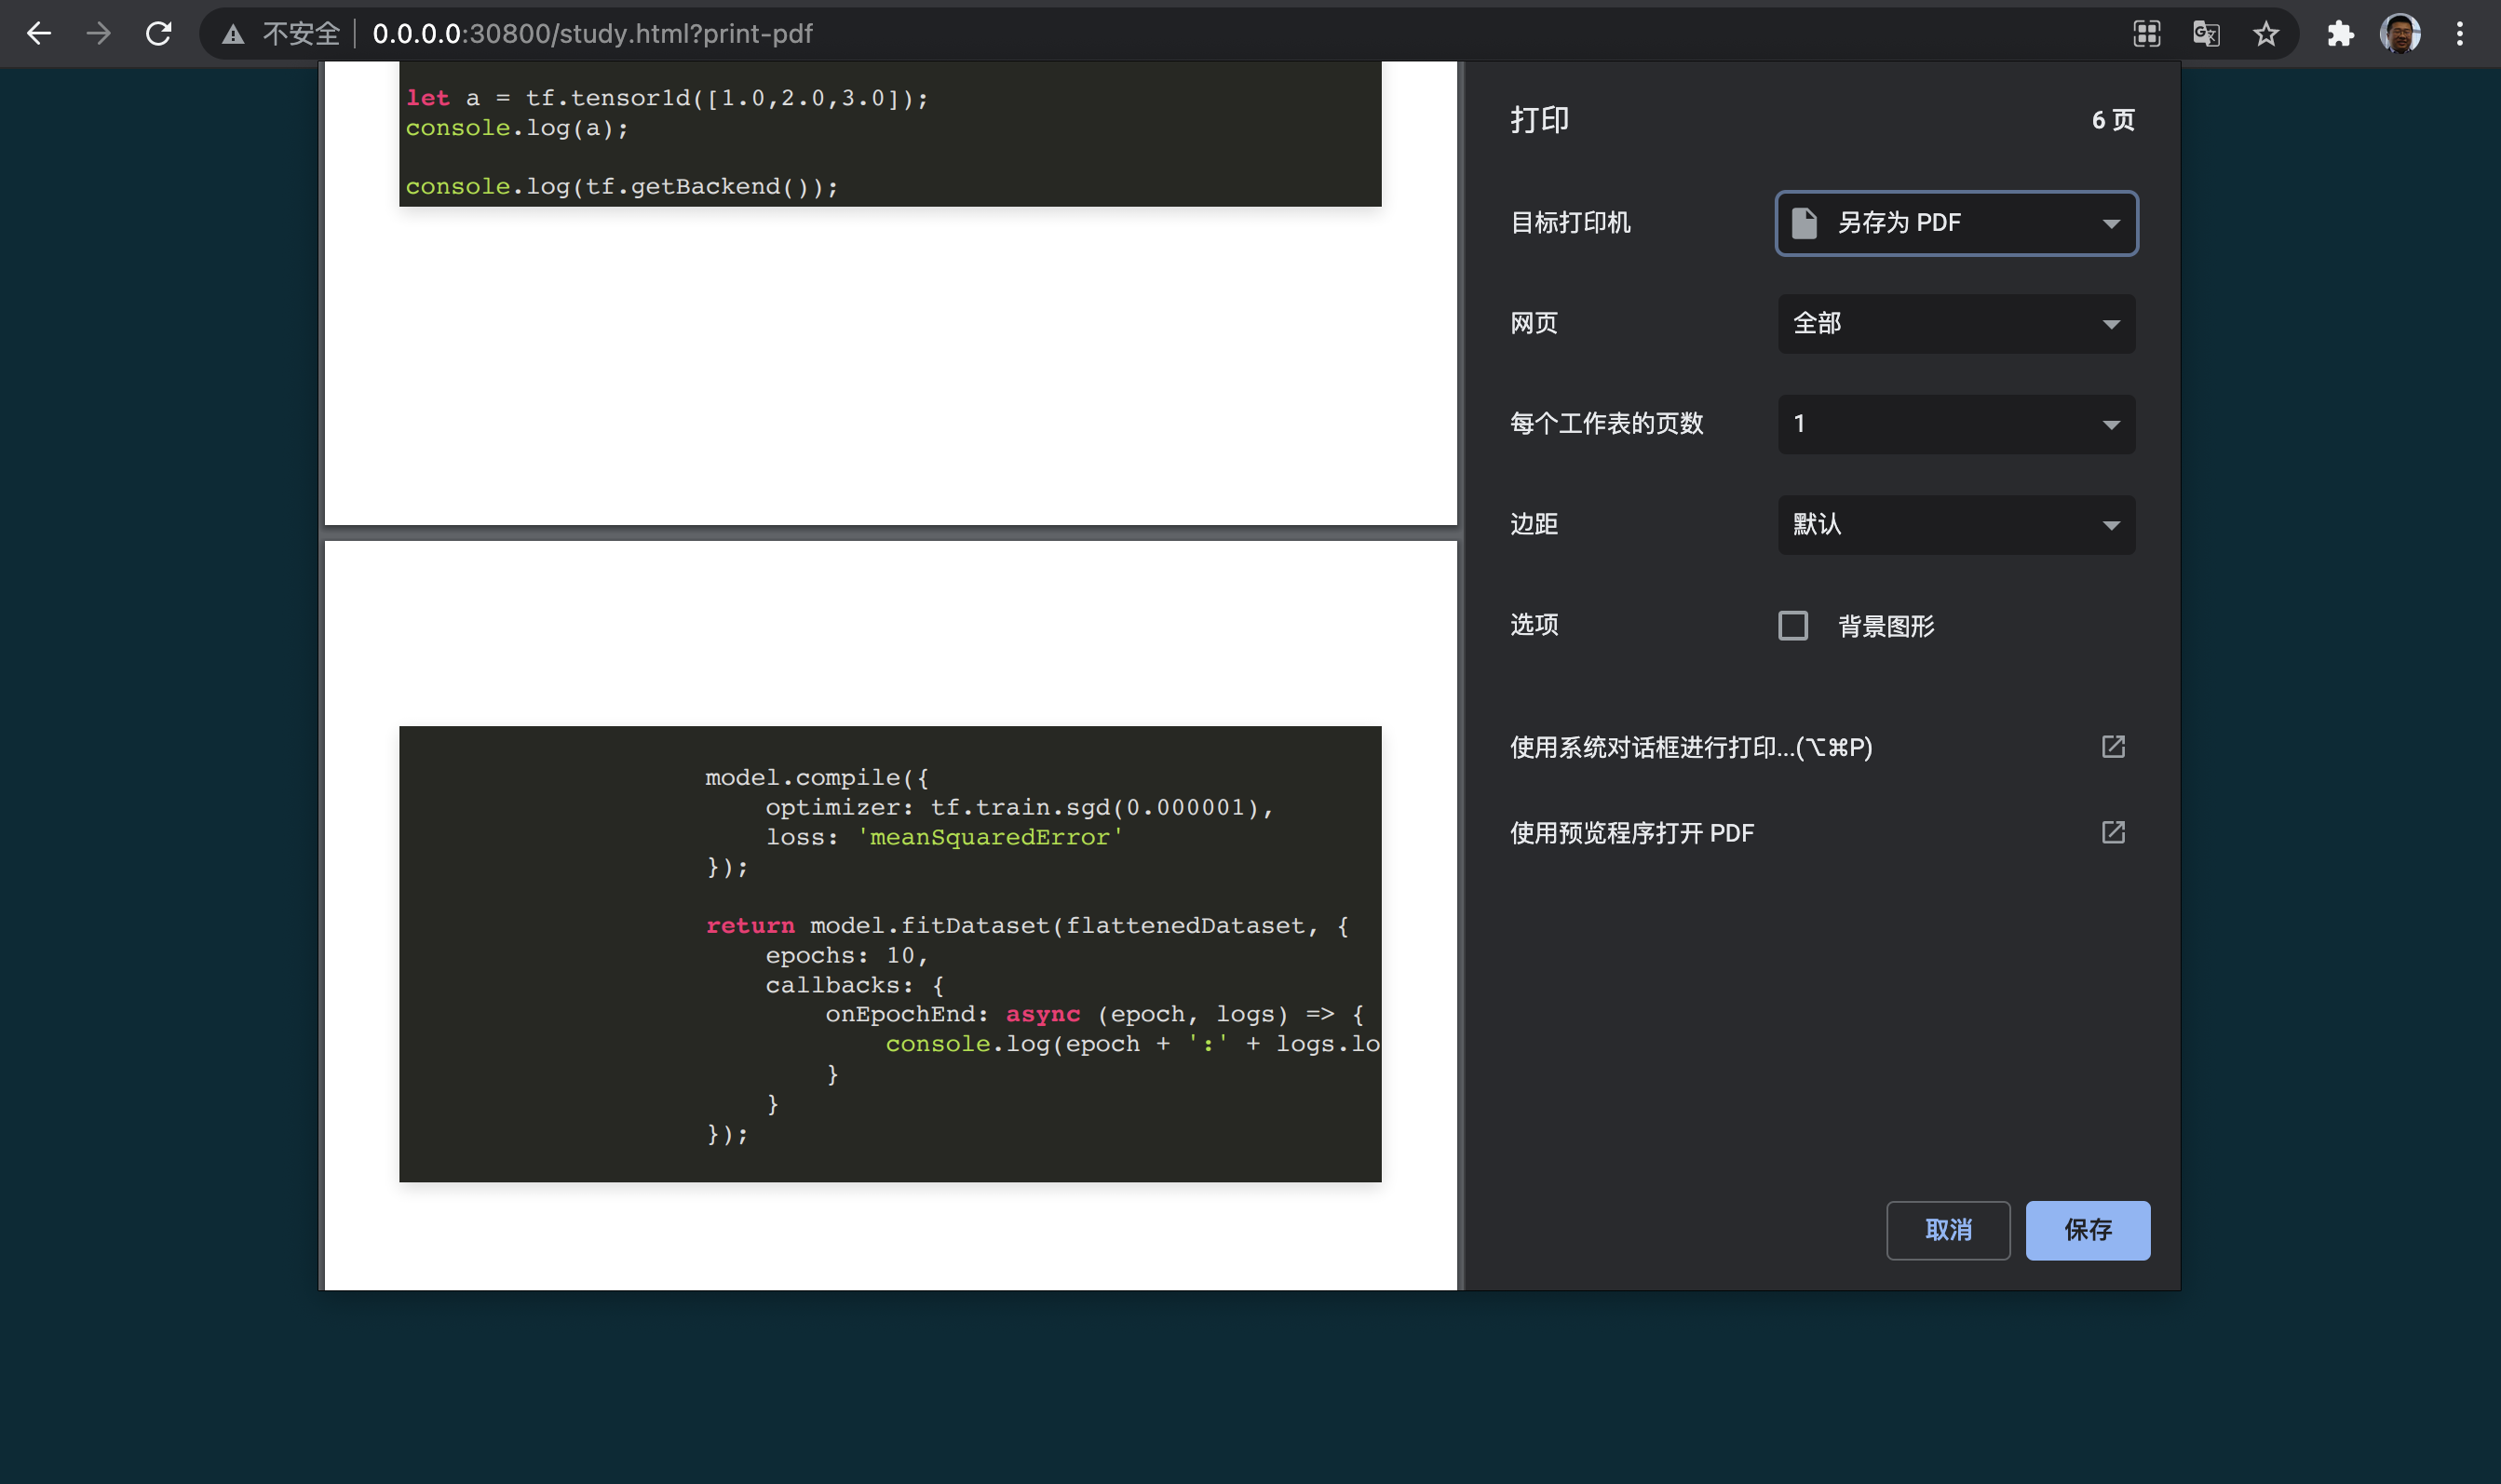Image resolution: width=2501 pixels, height=1484 pixels.
Task: Click the 保存 save button
Action: pos(2087,1230)
